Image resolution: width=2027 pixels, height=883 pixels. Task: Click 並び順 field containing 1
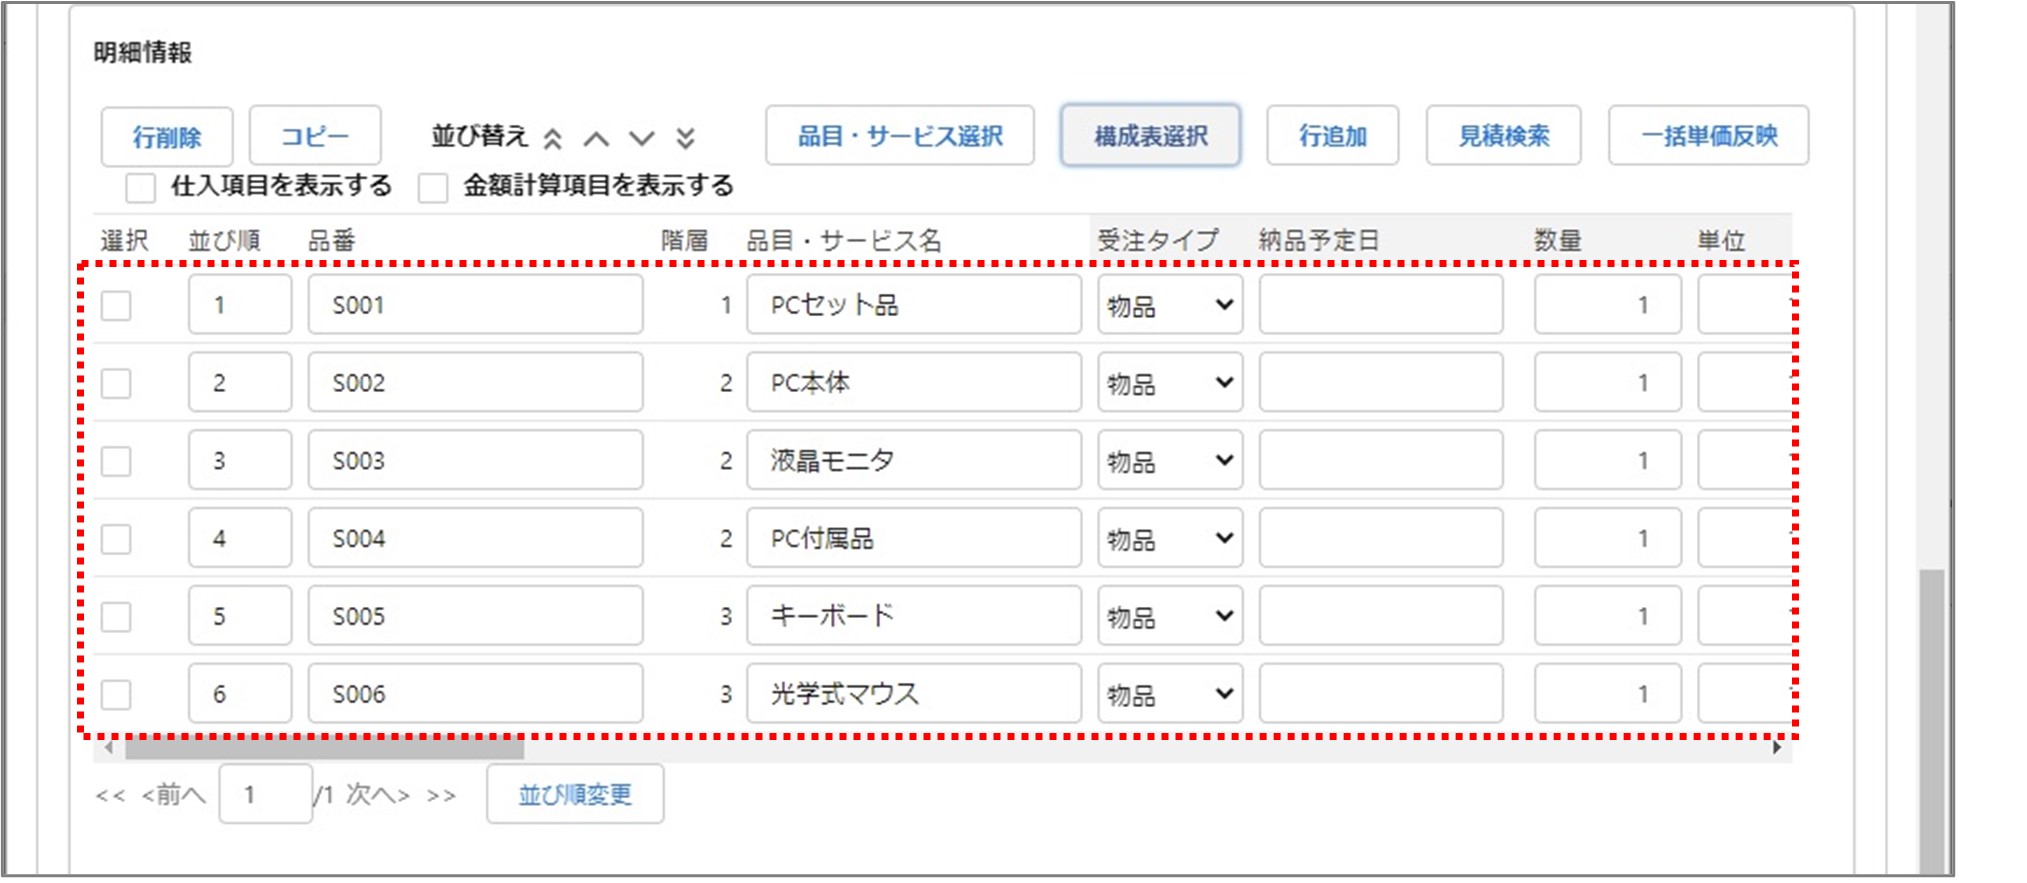(x=240, y=305)
